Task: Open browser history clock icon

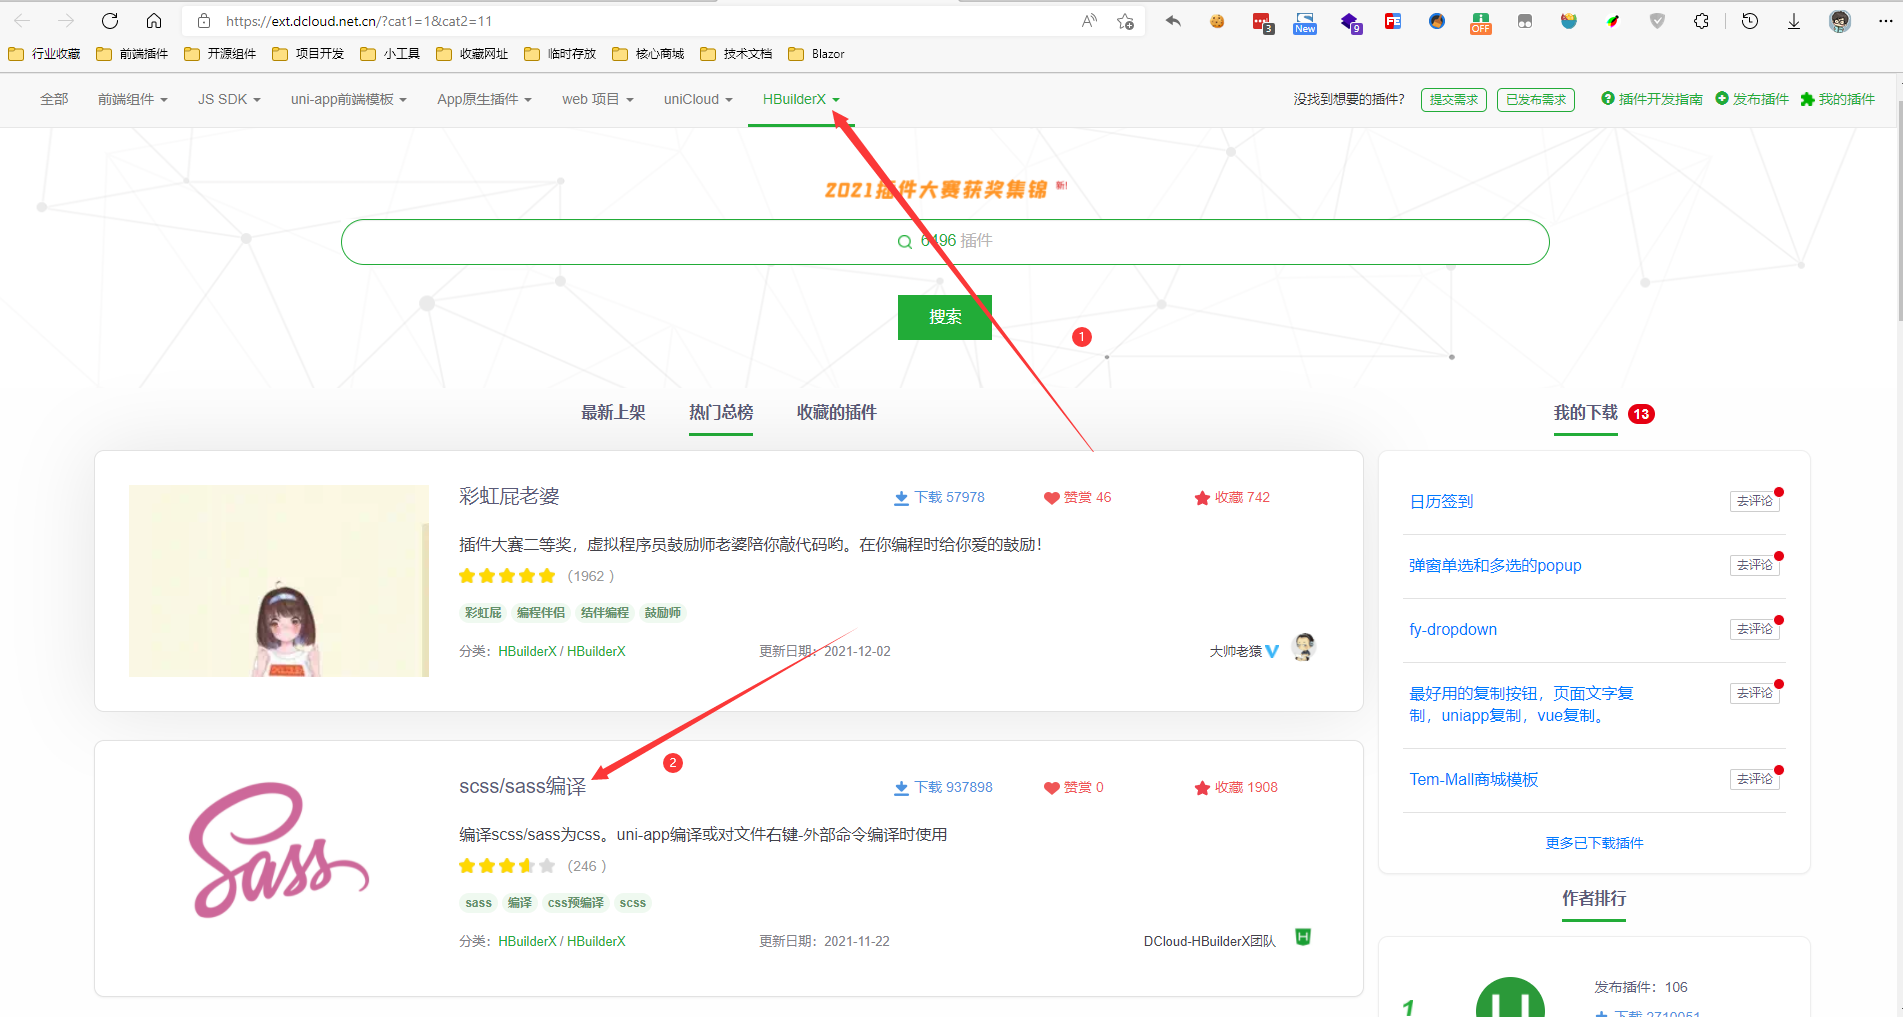Action: point(1750,21)
